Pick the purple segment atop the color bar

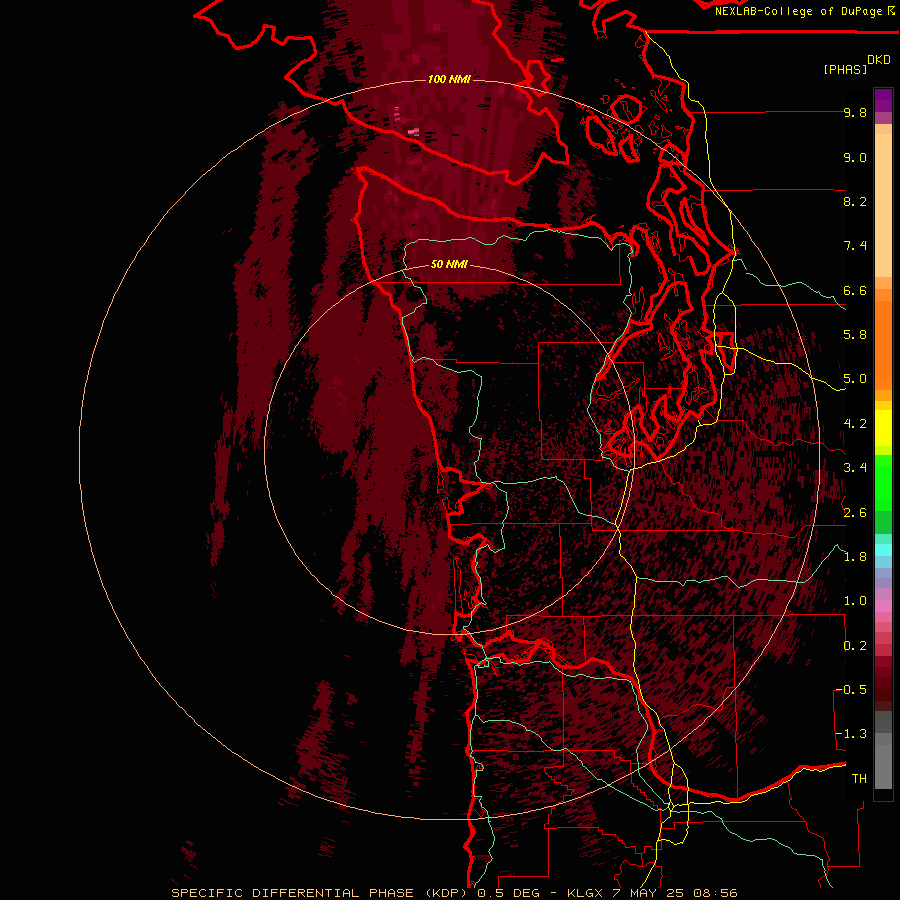pyautogui.click(x=883, y=100)
